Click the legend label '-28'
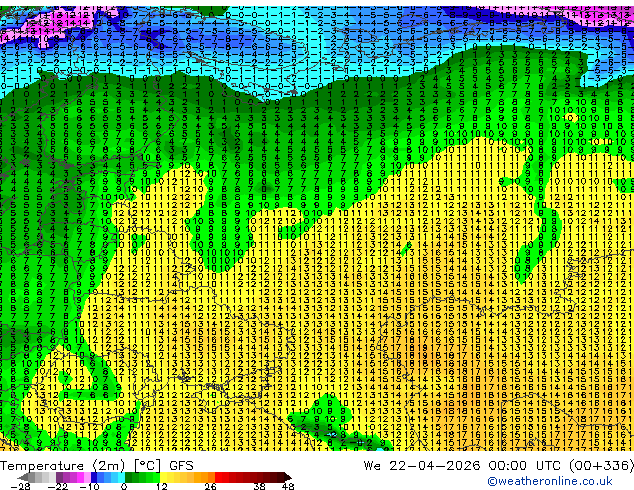Viewport: 634px width, 490px height. [20, 486]
